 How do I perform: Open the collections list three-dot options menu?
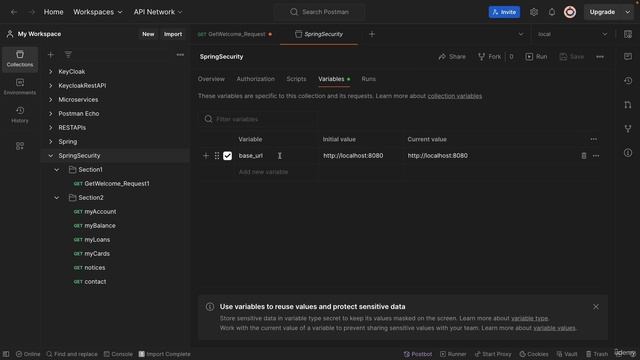point(180,55)
